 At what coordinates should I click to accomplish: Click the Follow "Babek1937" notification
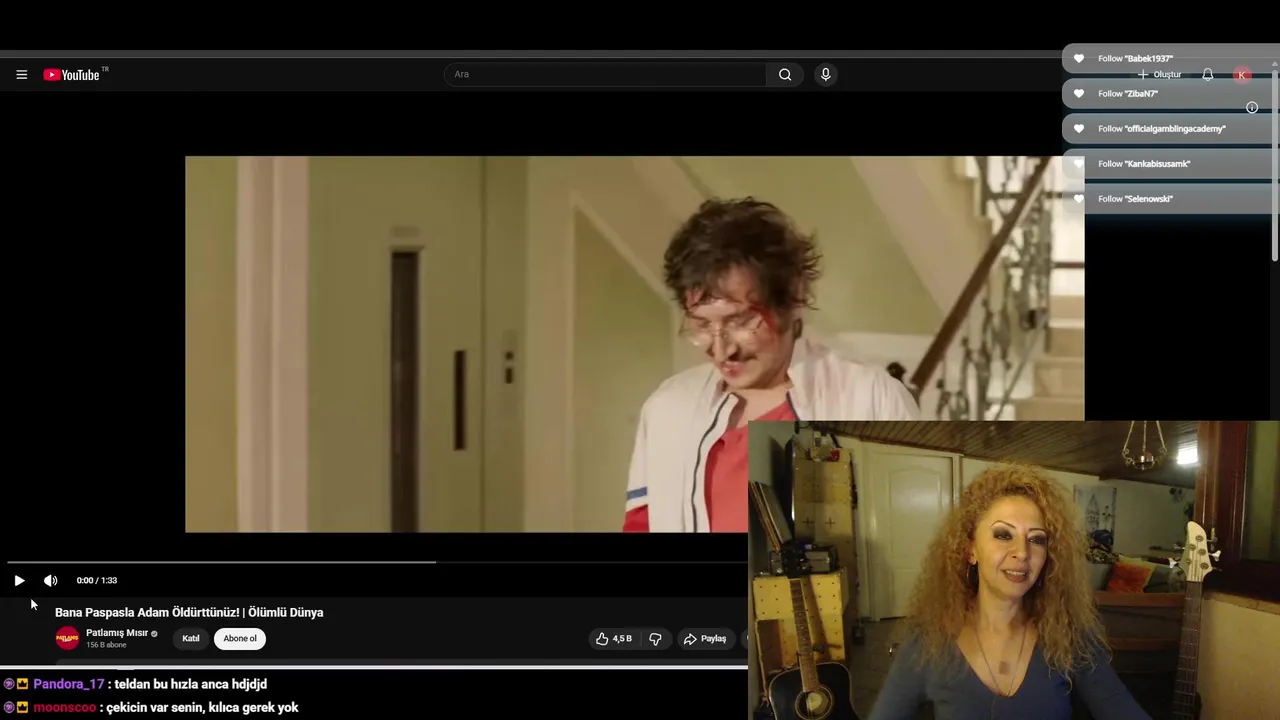tap(1171, 59)
